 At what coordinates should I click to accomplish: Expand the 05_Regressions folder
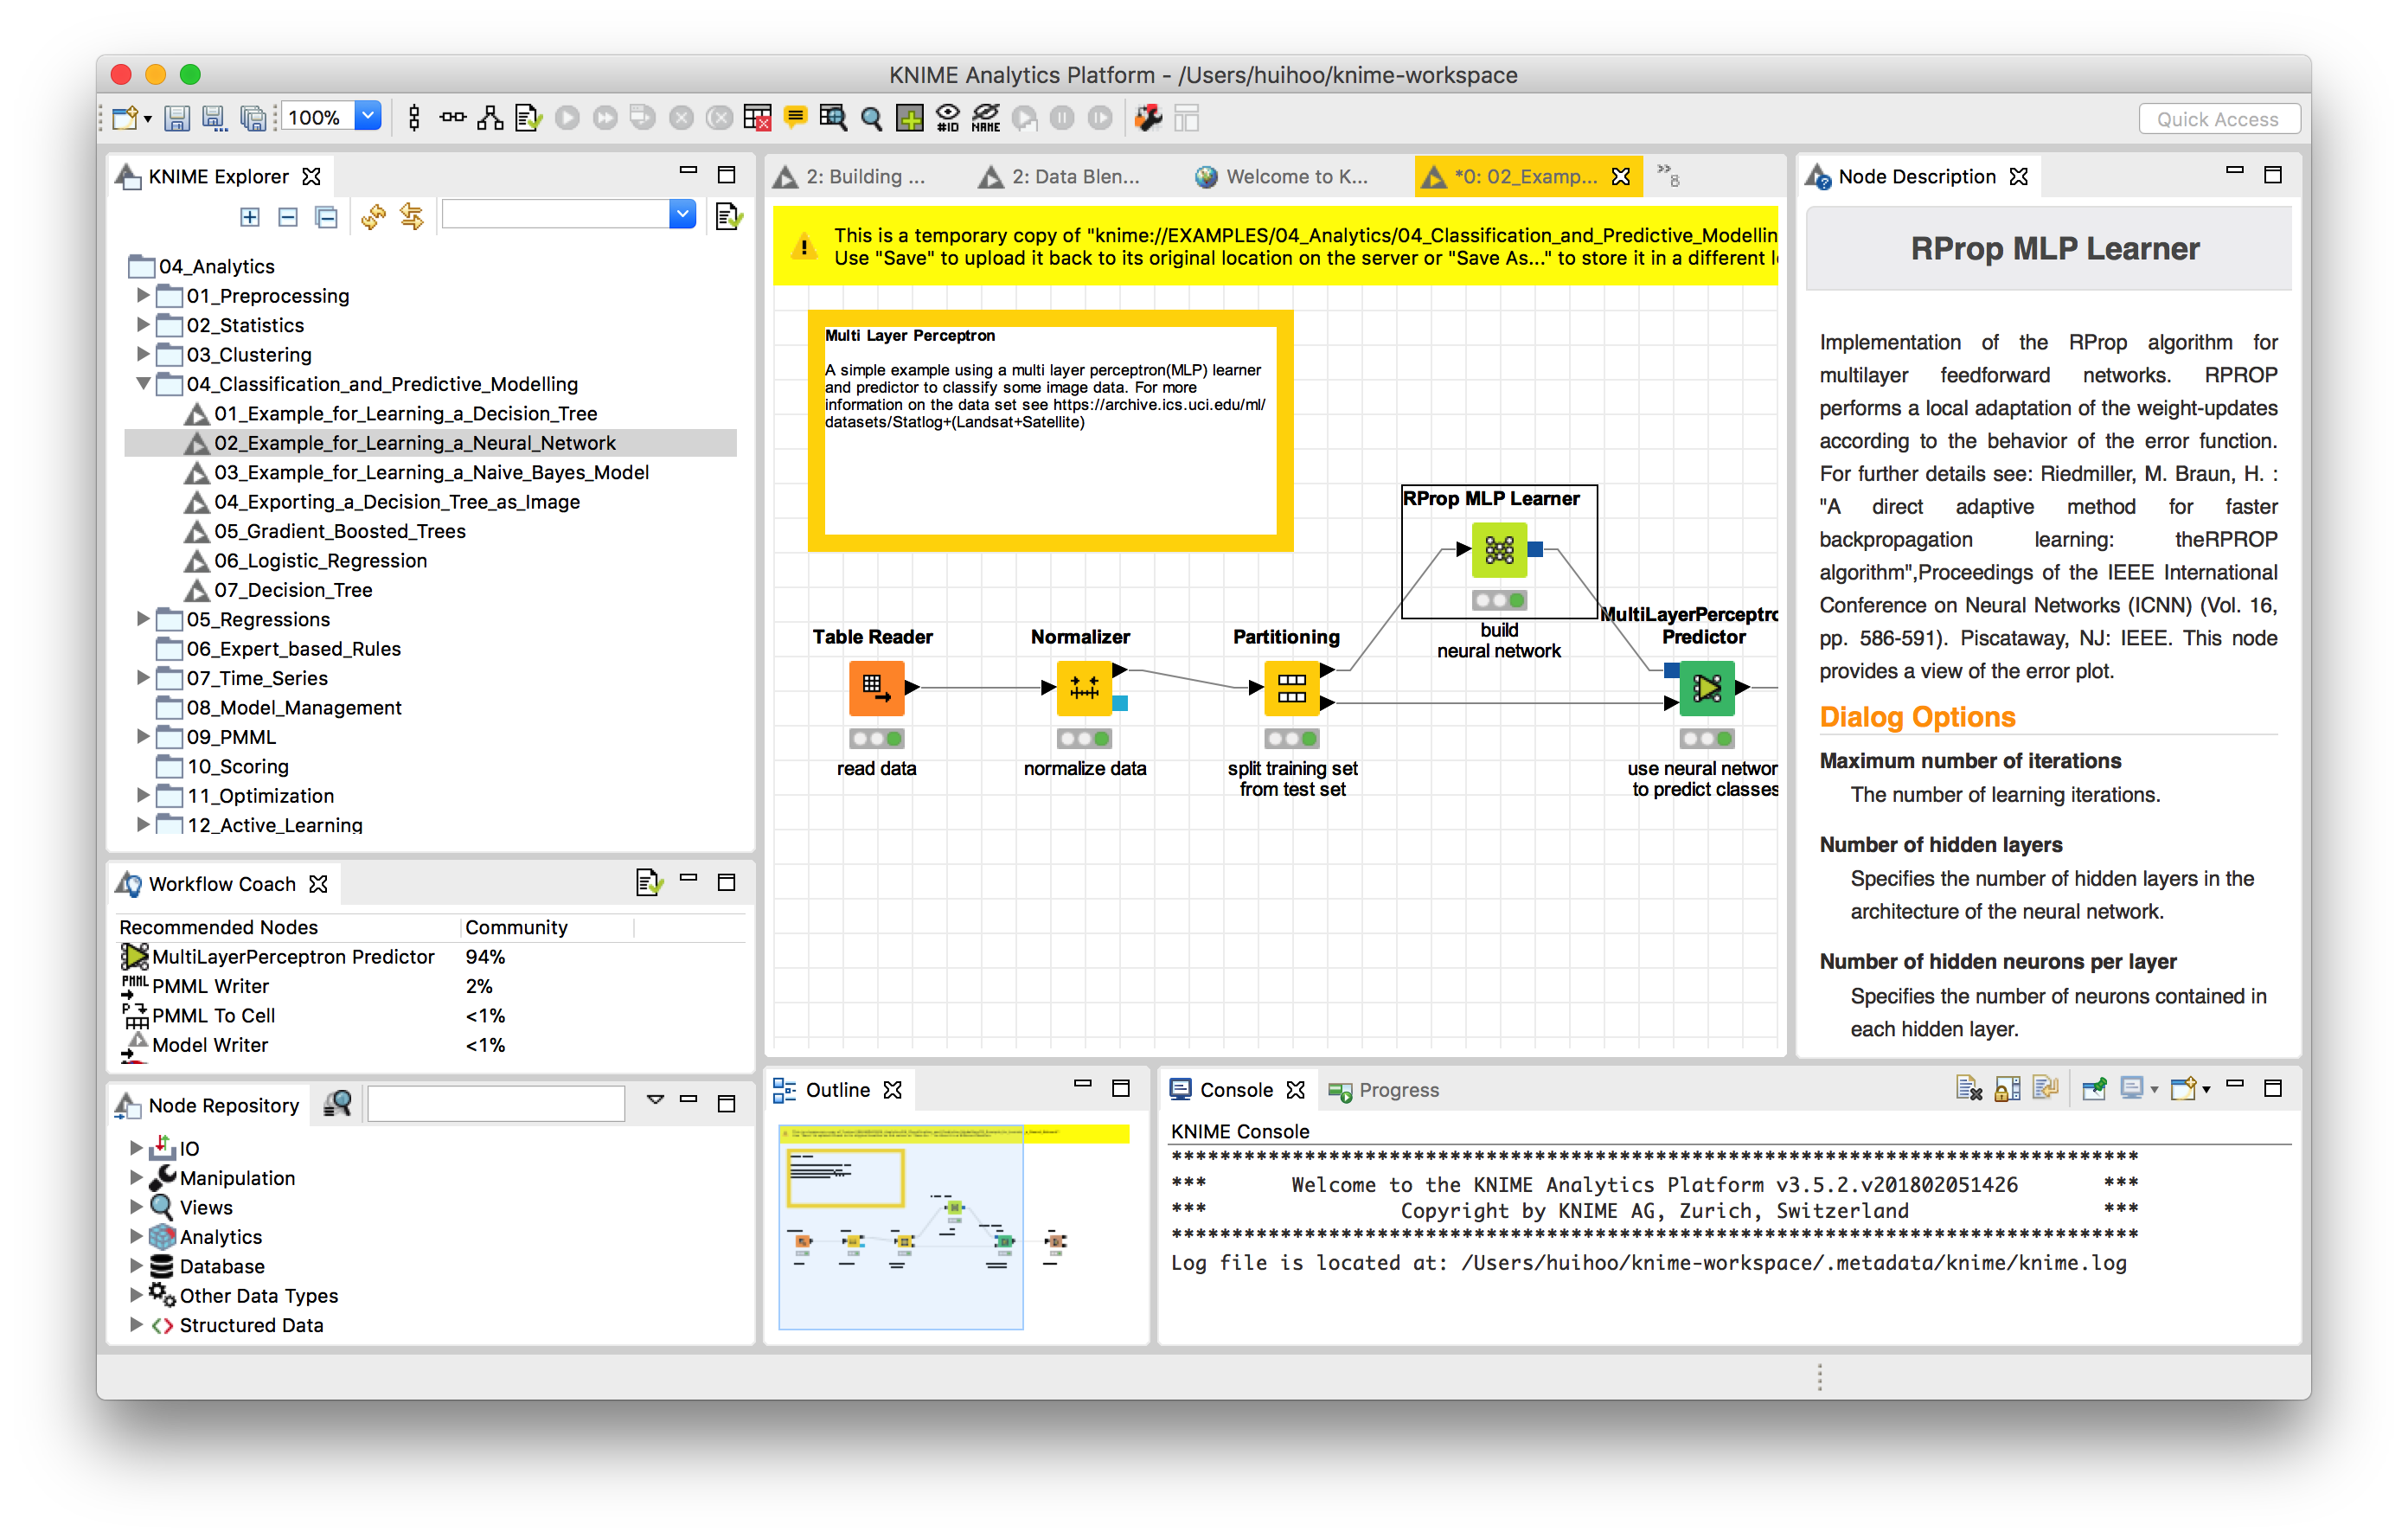(x=143, y=618)
